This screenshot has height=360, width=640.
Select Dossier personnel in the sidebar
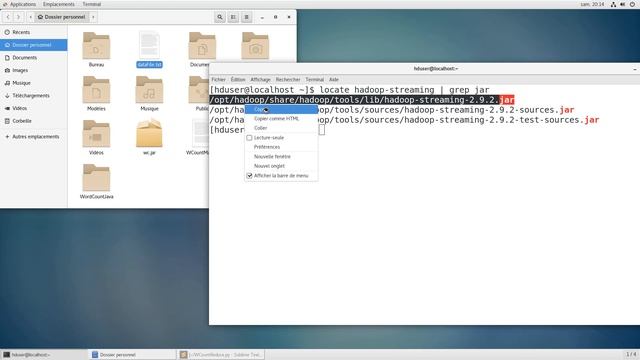pyautogui.click(x=33, y=45)
